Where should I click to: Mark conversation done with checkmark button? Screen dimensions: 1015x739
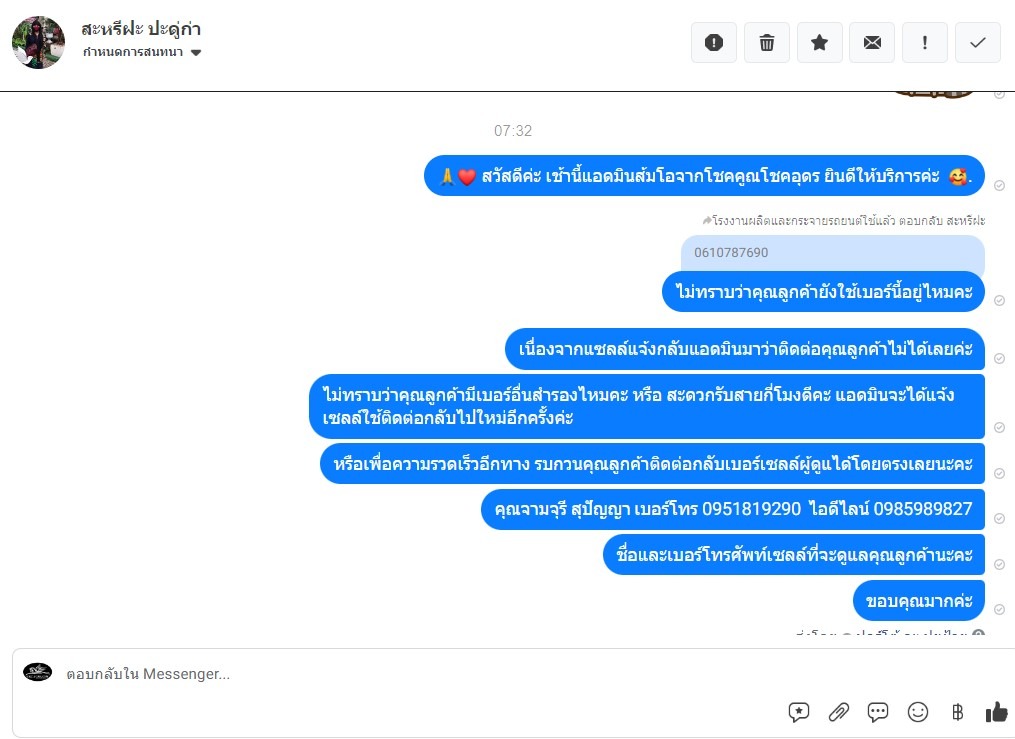click(978, 43)
